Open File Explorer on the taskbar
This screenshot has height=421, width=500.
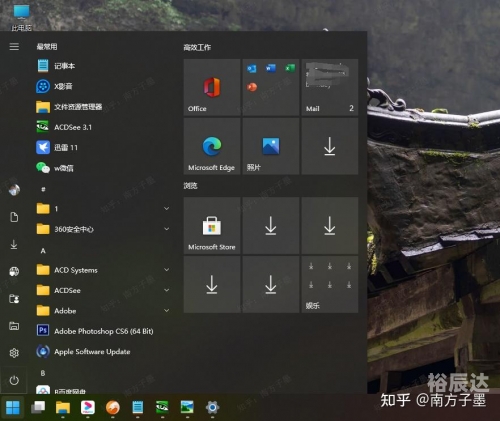click(63, 407)
